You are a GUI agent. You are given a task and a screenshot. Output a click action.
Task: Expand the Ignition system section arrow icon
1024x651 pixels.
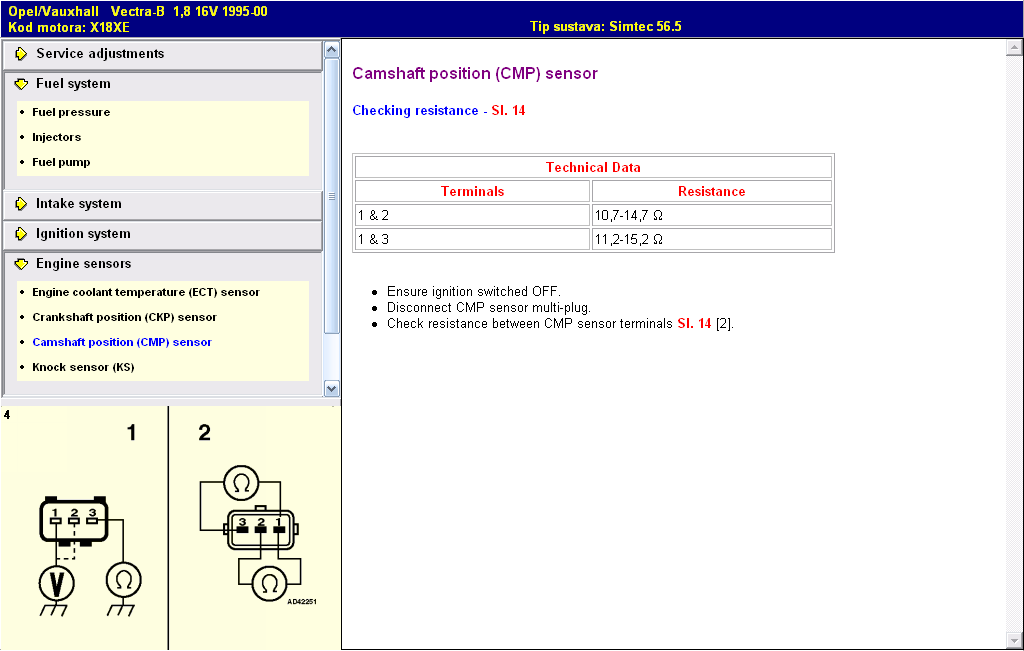pos(21,234)
